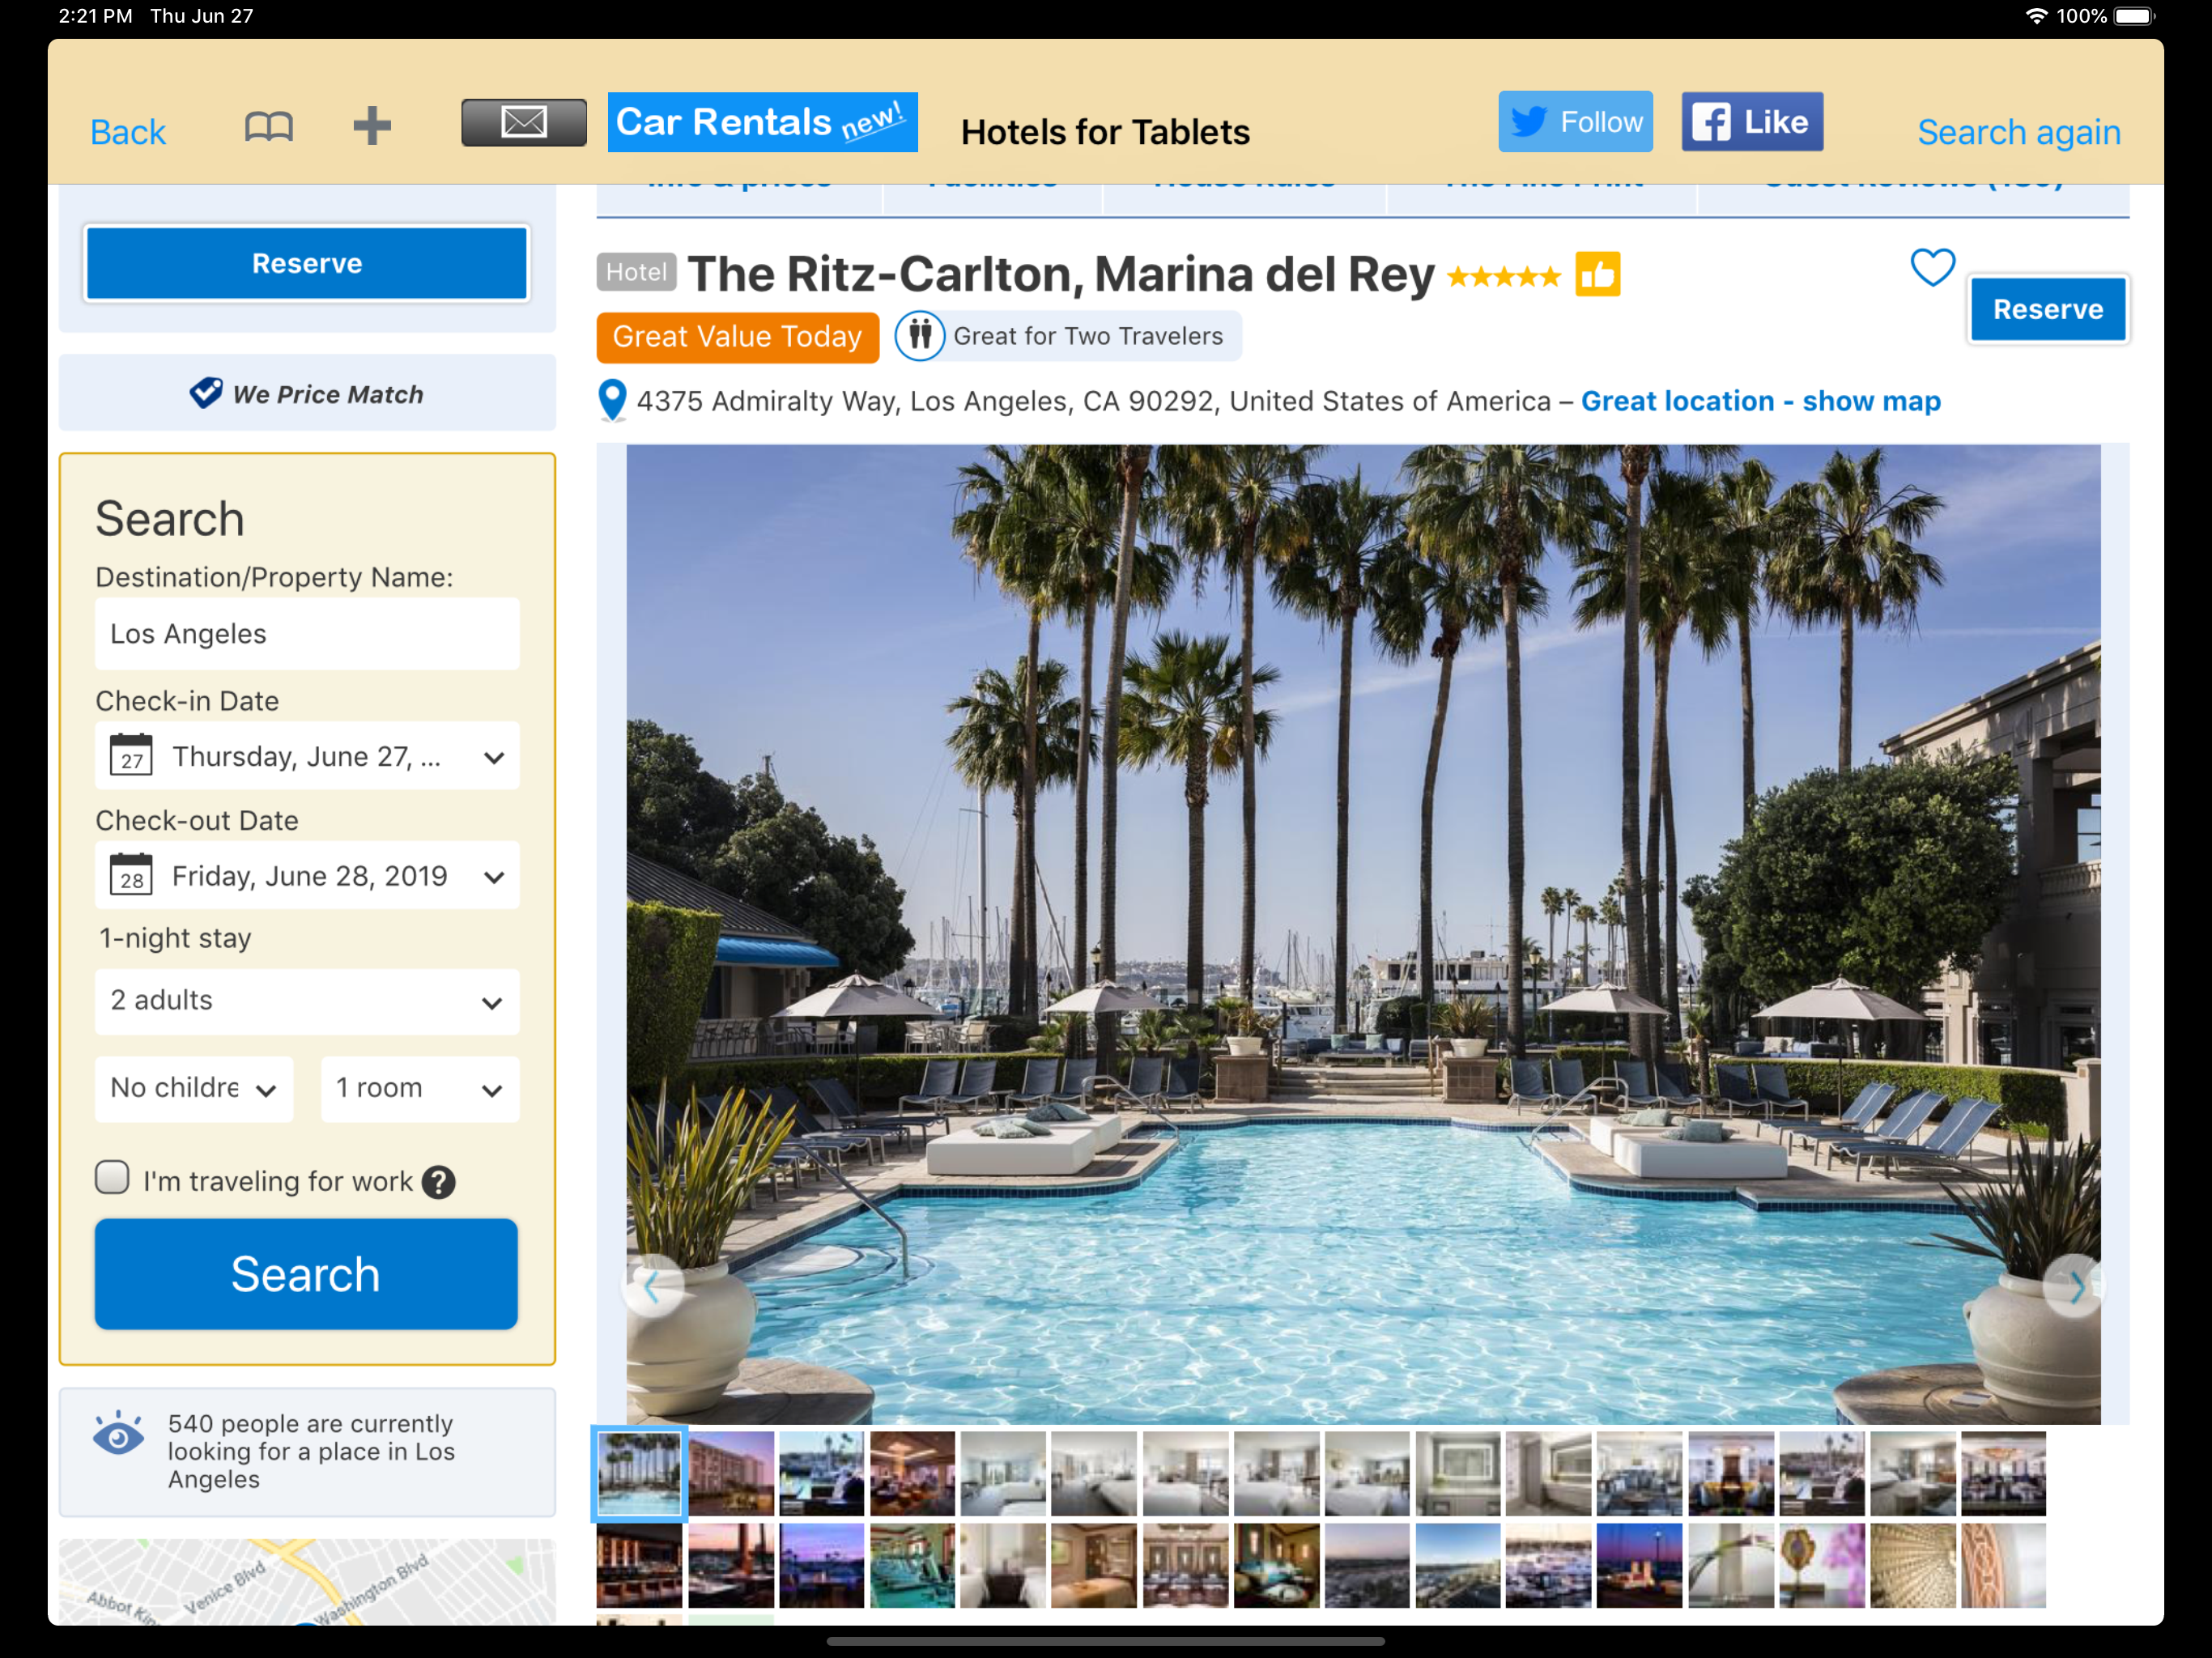Screen dimensions: 2212x1658
Task: Select the green gym thumbnail in second row
Action: (912, 1566)
